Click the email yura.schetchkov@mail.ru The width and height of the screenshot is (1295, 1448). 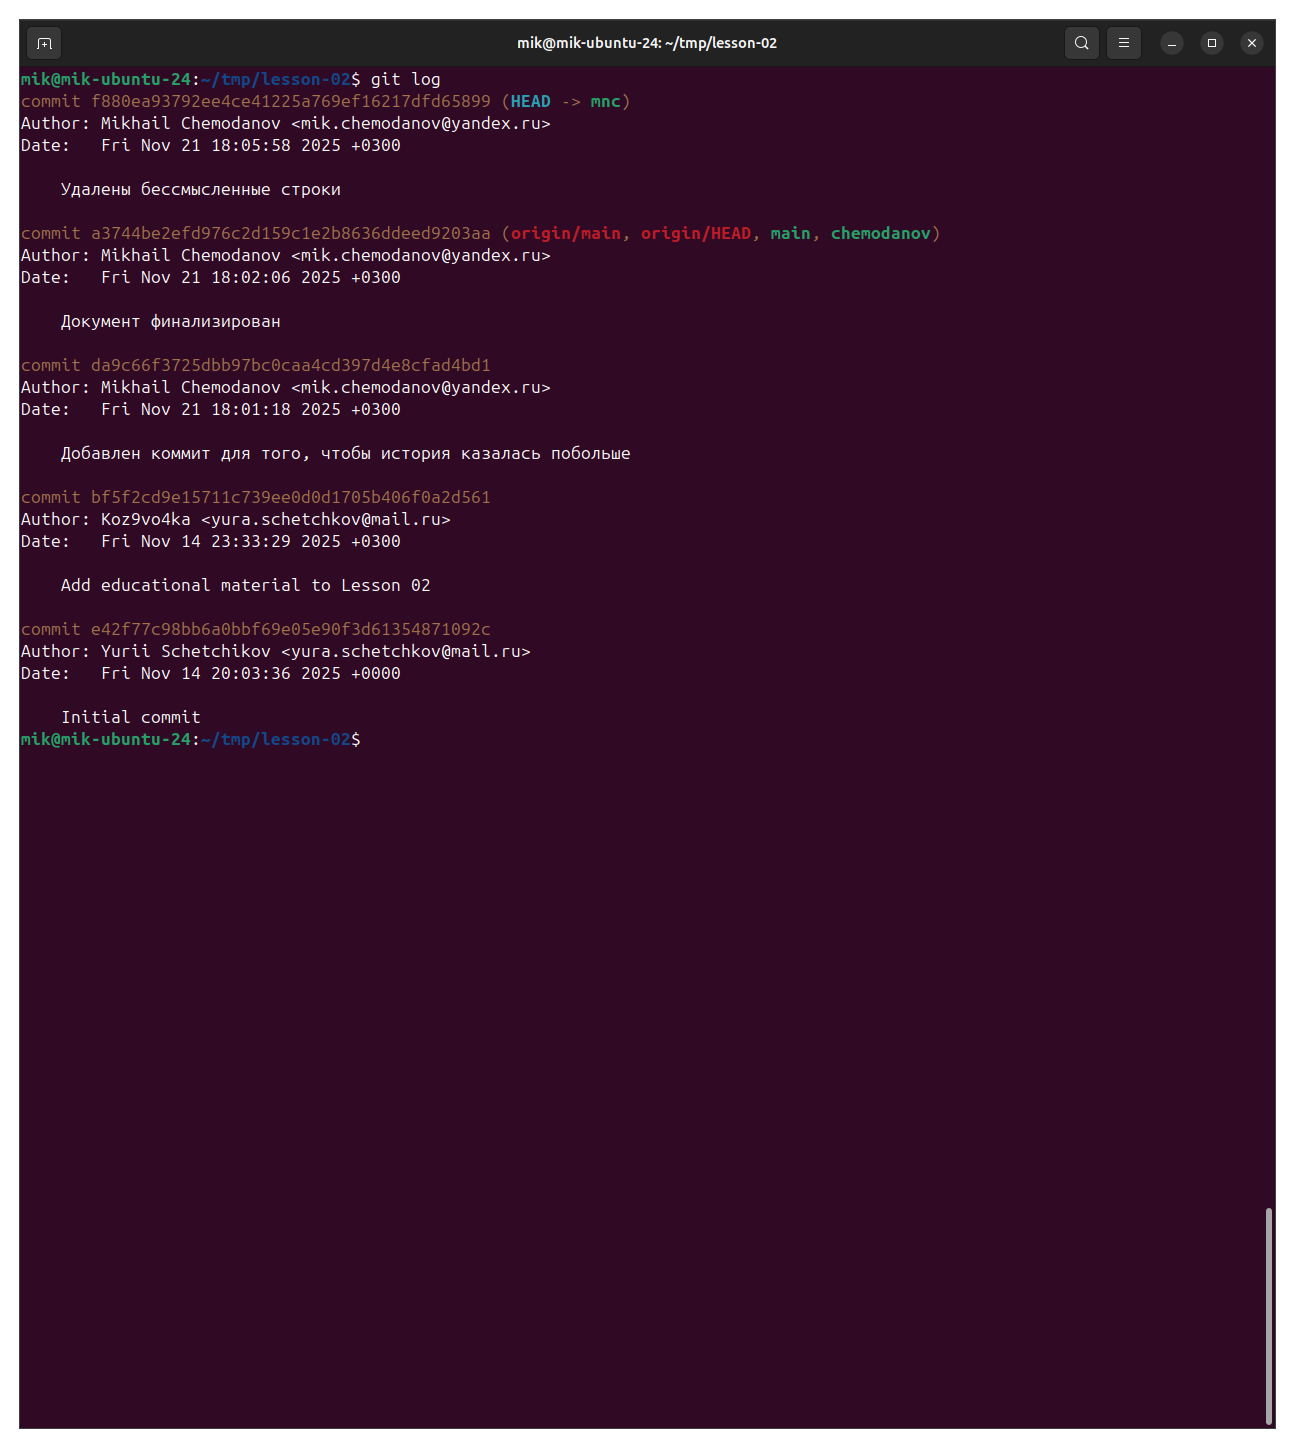330,519
